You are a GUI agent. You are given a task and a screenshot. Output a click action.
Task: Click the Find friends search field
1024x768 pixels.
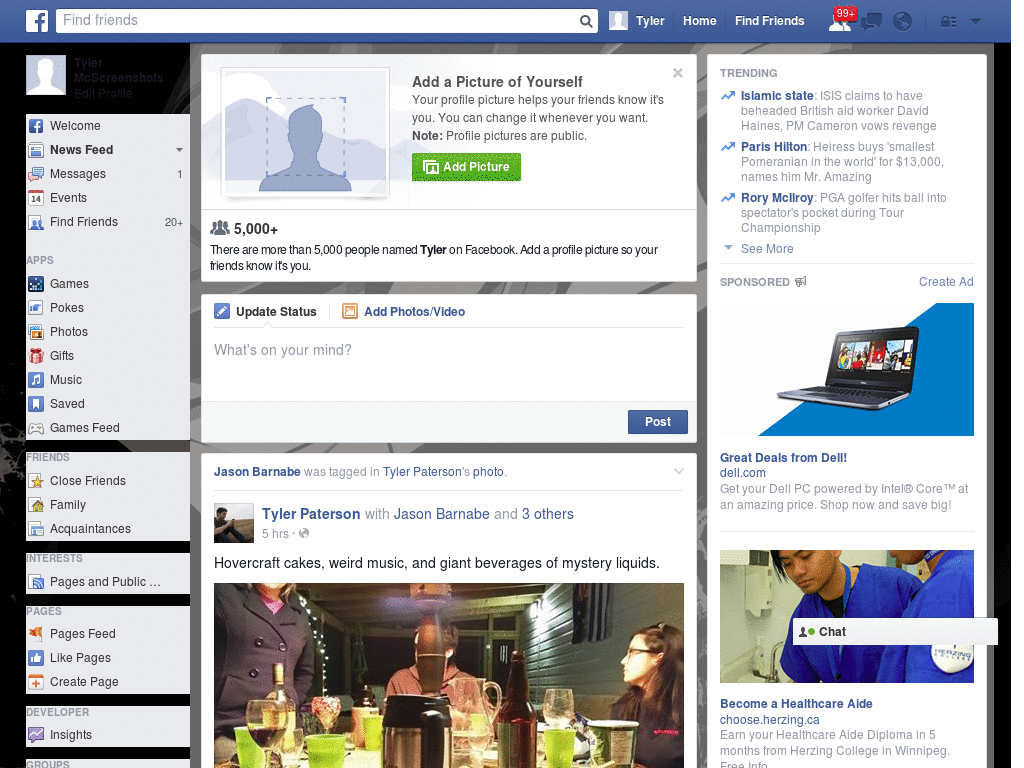(317, 21)
